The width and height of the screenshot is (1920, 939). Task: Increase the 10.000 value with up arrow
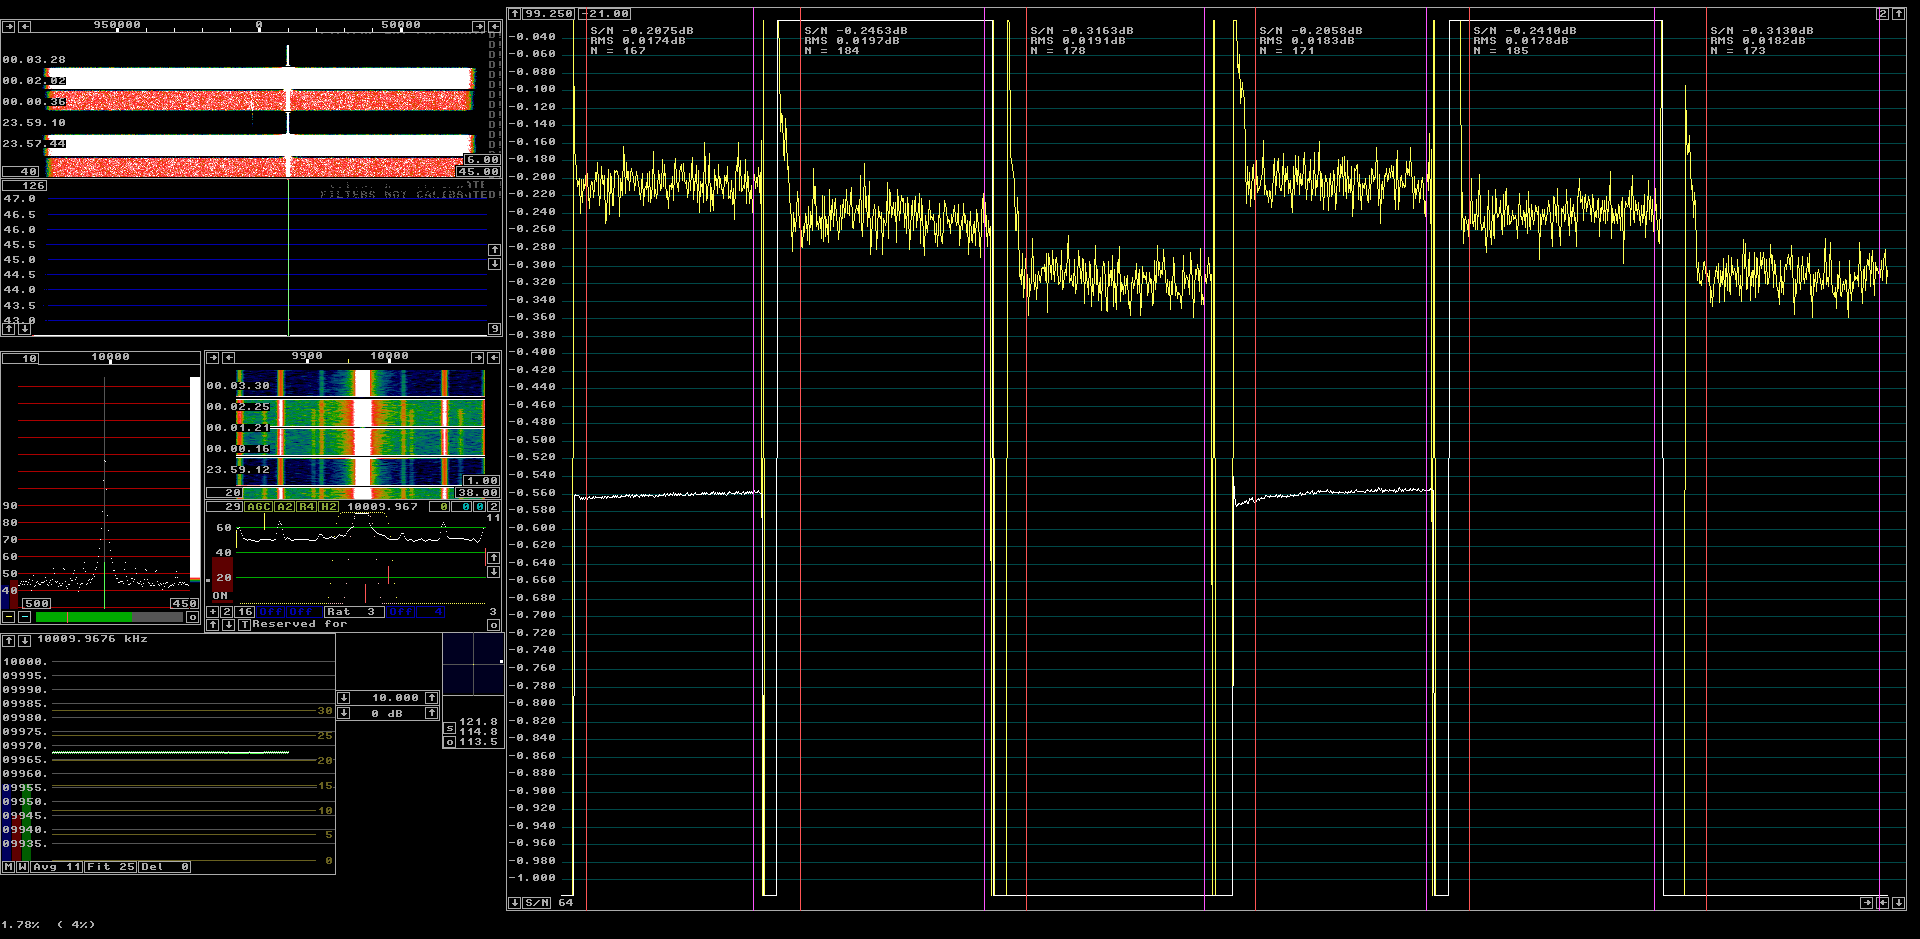431,698
